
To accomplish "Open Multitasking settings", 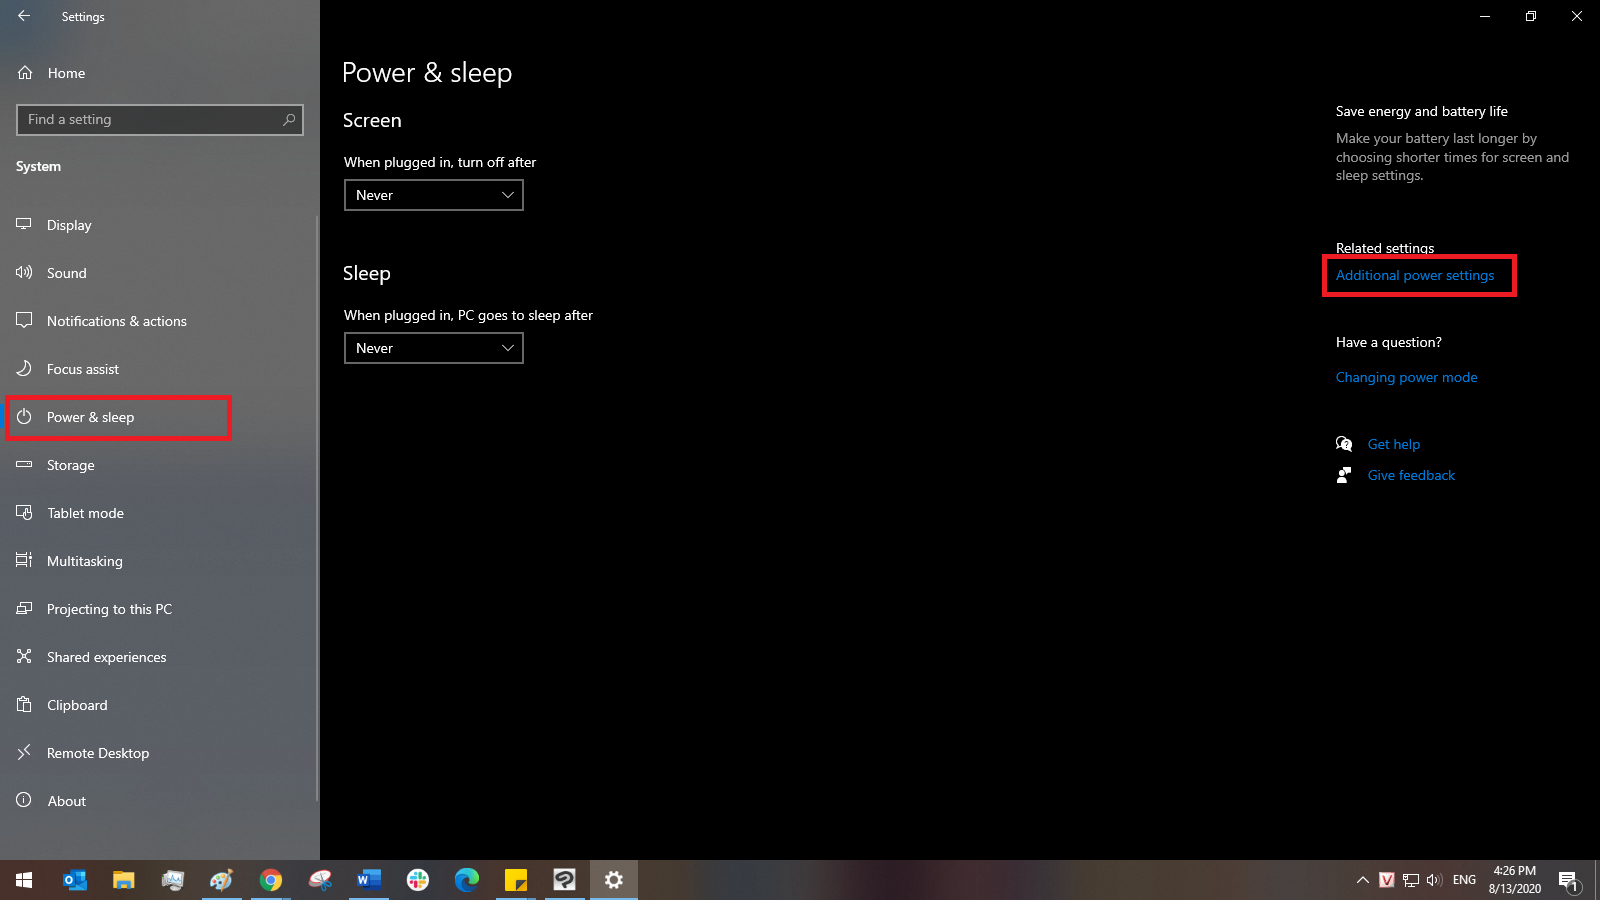I will pos(160,561).
